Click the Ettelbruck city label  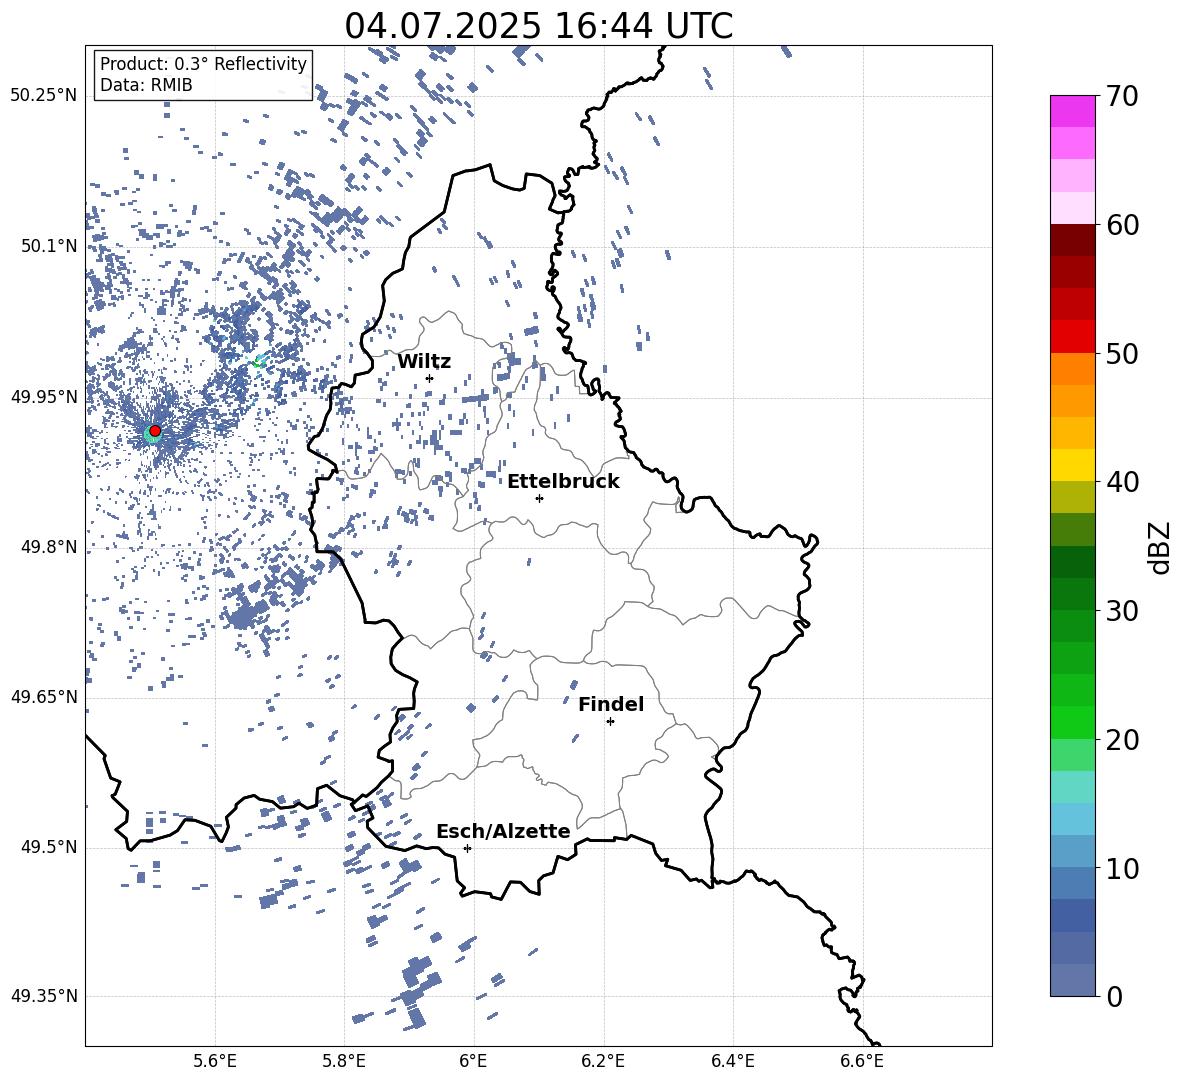(x=563, y=482)
